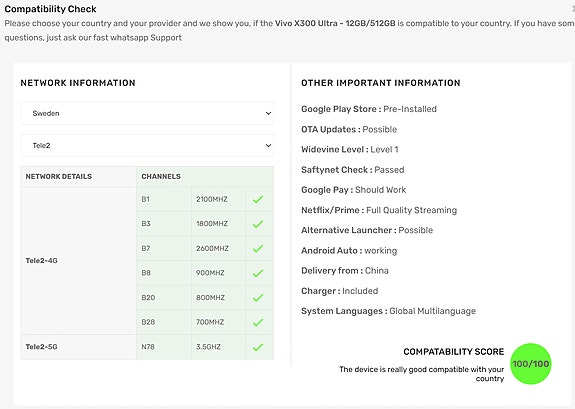Click the green checkmark for B1 2100MHZ
Viewport: 575px width, 409px height.
click(x=258, y=199)
